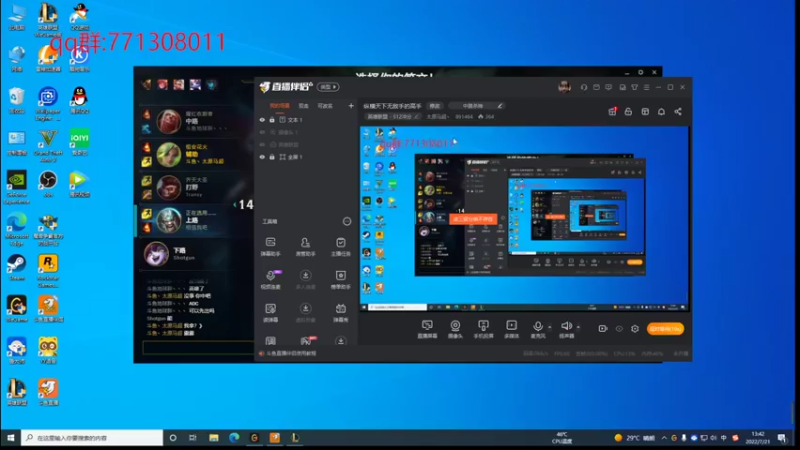Open the 主播任务 tool
800x450 pixels.
(340, 246)
